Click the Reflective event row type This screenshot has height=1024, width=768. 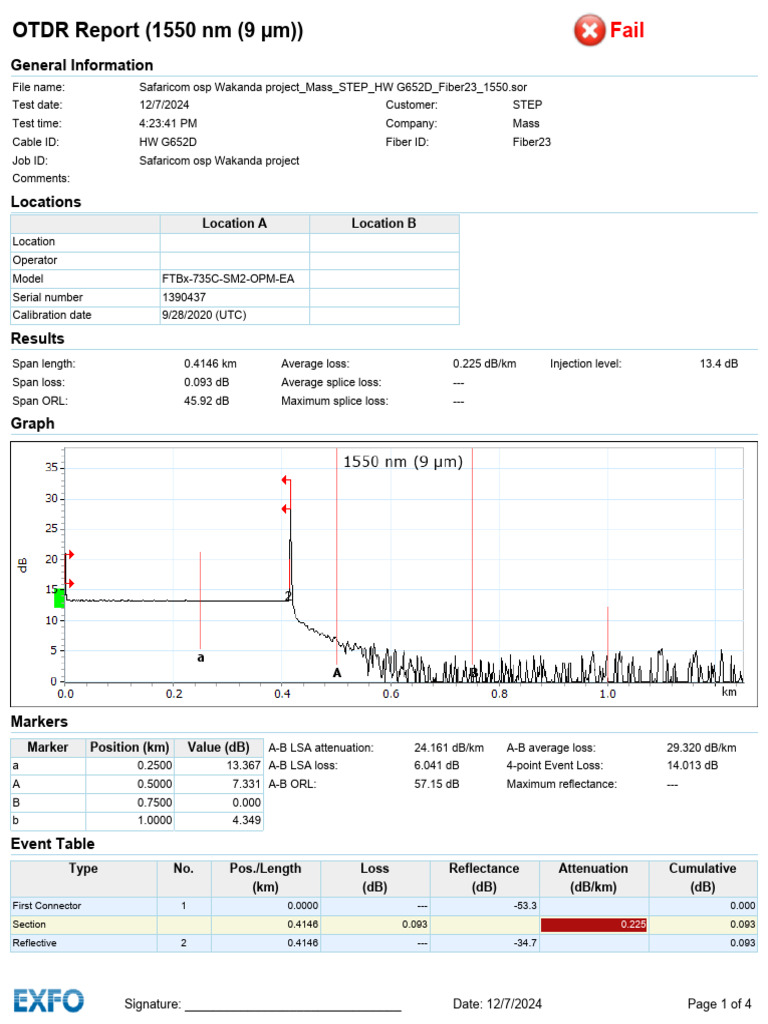[35, 943]
